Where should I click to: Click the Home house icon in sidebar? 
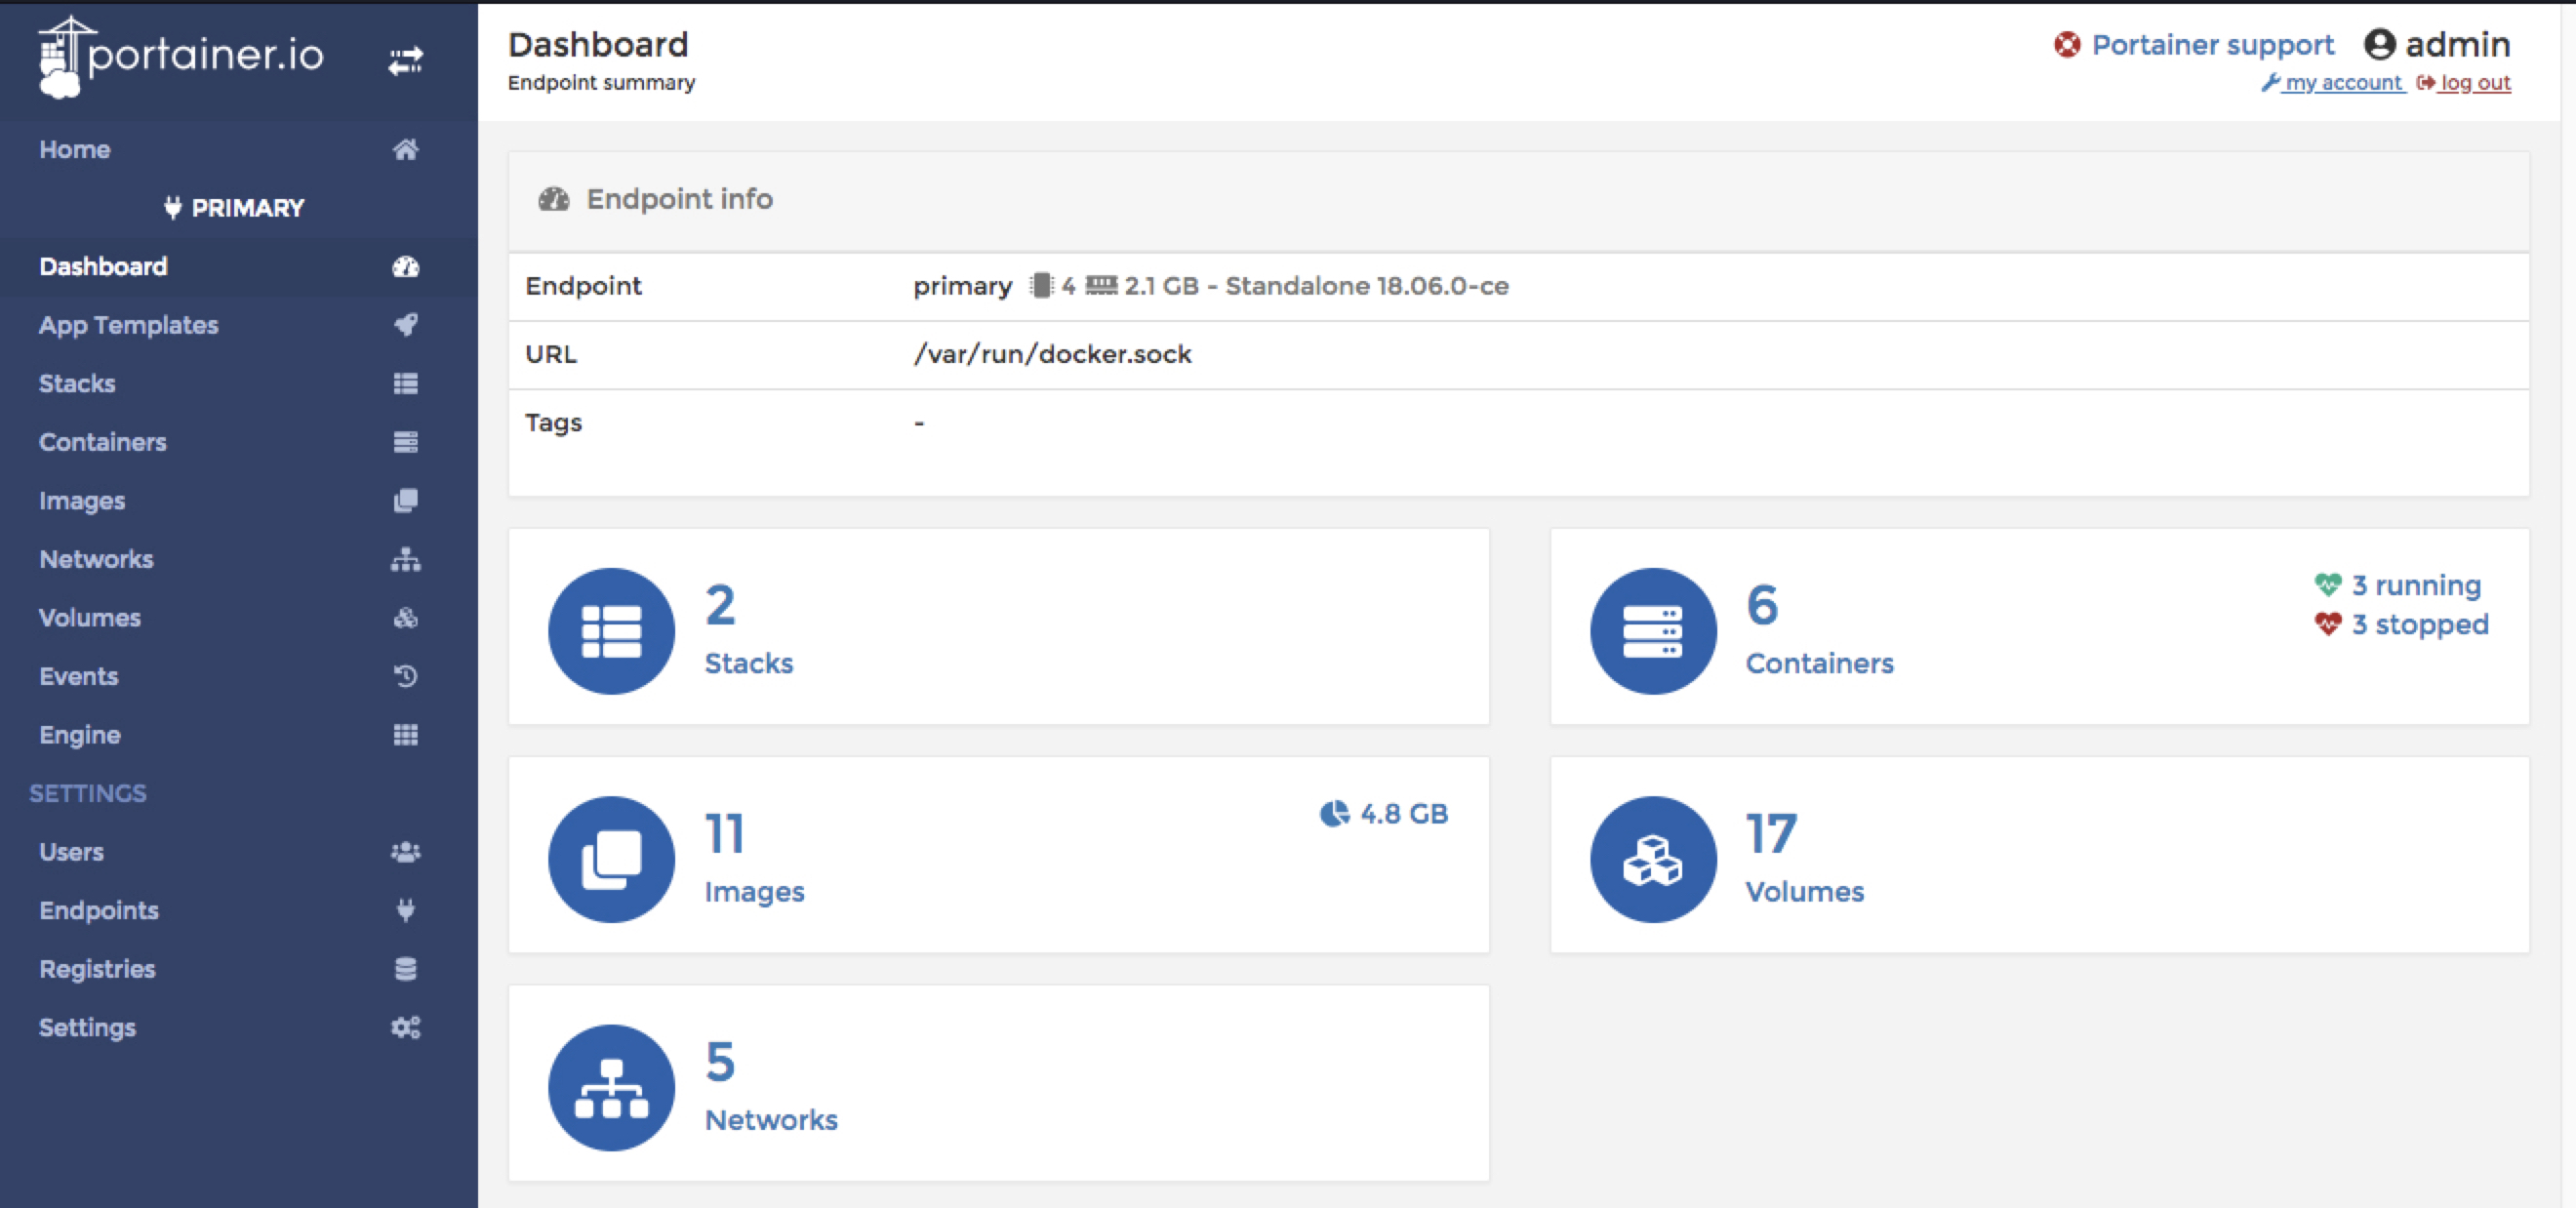click(405, 150)
